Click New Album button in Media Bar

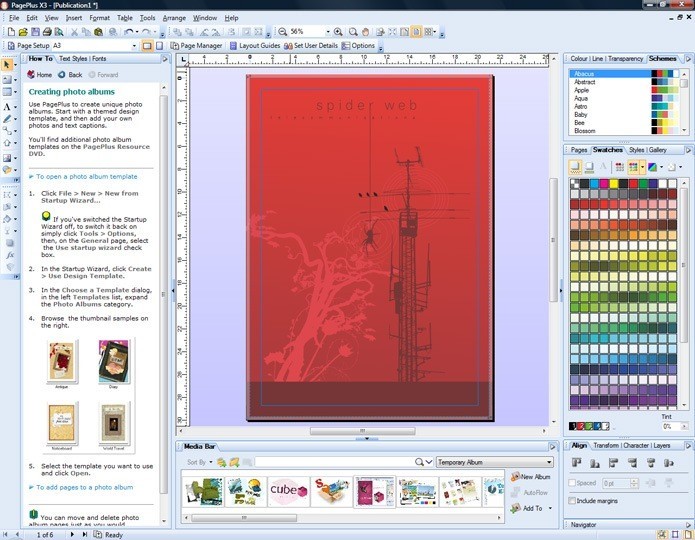pos(531,477)
